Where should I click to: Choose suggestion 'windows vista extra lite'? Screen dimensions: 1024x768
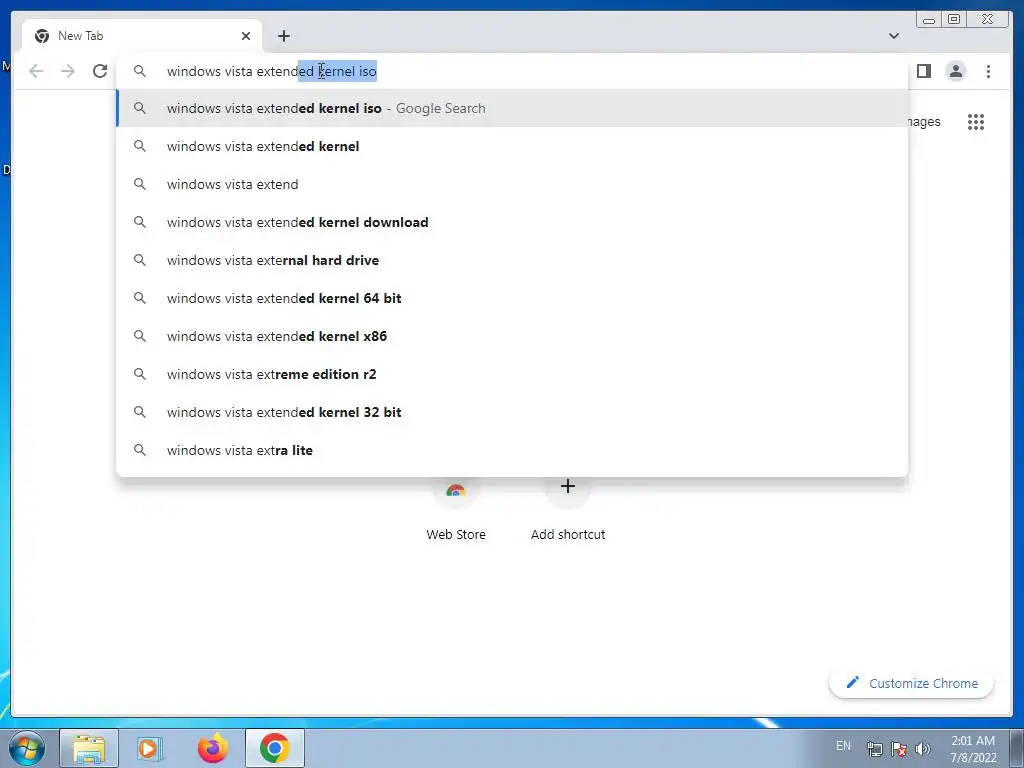point(512,450)
